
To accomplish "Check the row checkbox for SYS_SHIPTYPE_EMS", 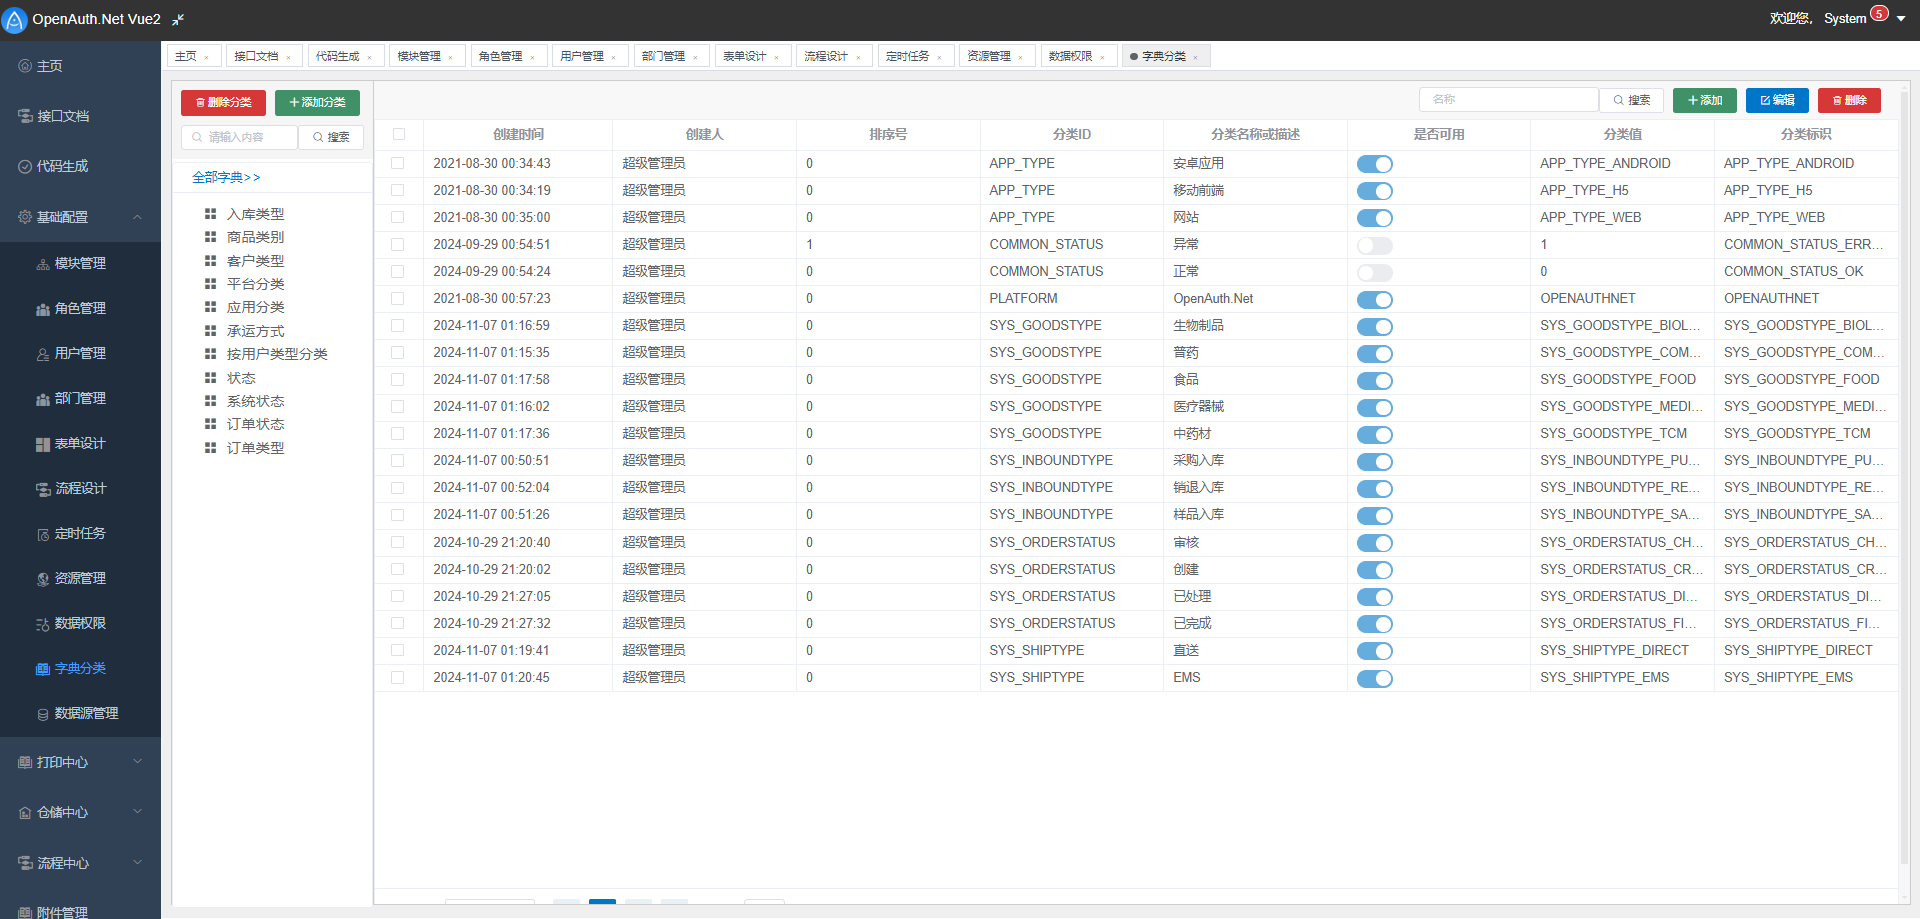I will (x=398, y=677).
